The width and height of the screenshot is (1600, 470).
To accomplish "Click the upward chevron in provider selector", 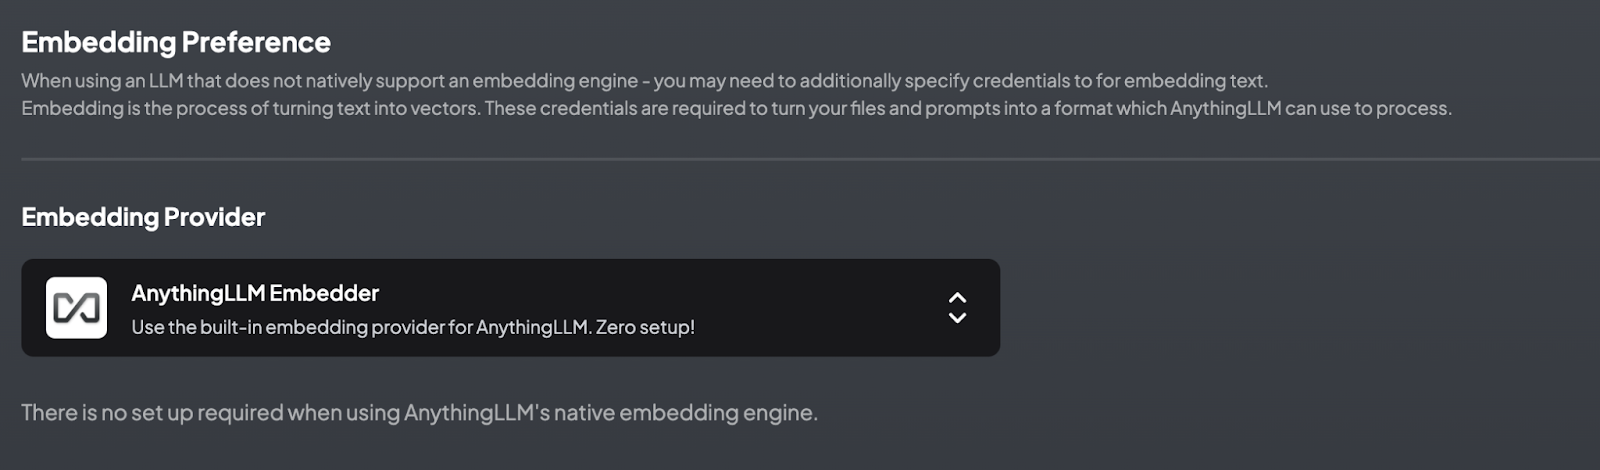I will pyautogui.click(x=957, y=298).
